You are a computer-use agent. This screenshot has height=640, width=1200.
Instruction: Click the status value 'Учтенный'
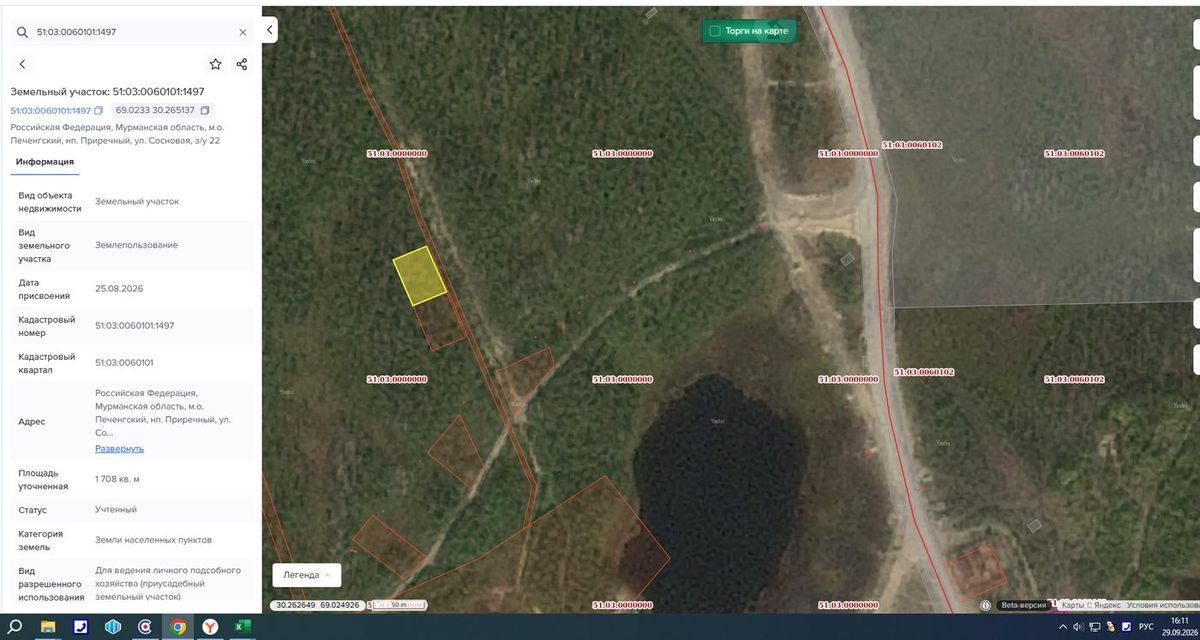[x=116, y=509]
